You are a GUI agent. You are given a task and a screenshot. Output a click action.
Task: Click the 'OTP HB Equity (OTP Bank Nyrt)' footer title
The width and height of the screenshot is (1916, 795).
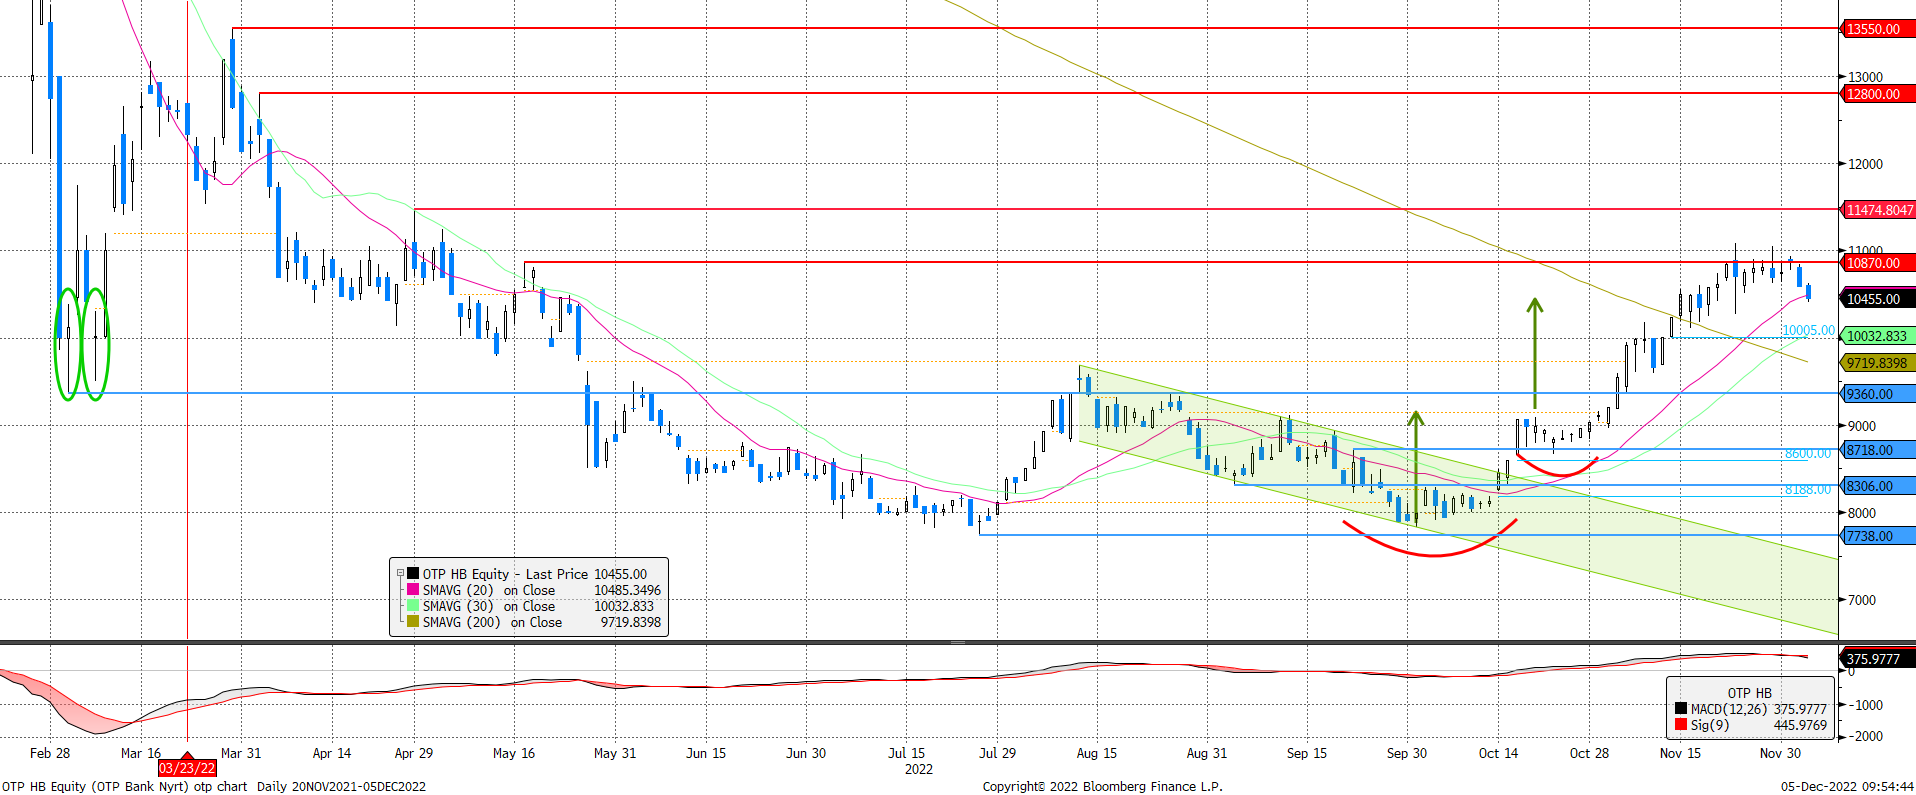tap(95, 786)
